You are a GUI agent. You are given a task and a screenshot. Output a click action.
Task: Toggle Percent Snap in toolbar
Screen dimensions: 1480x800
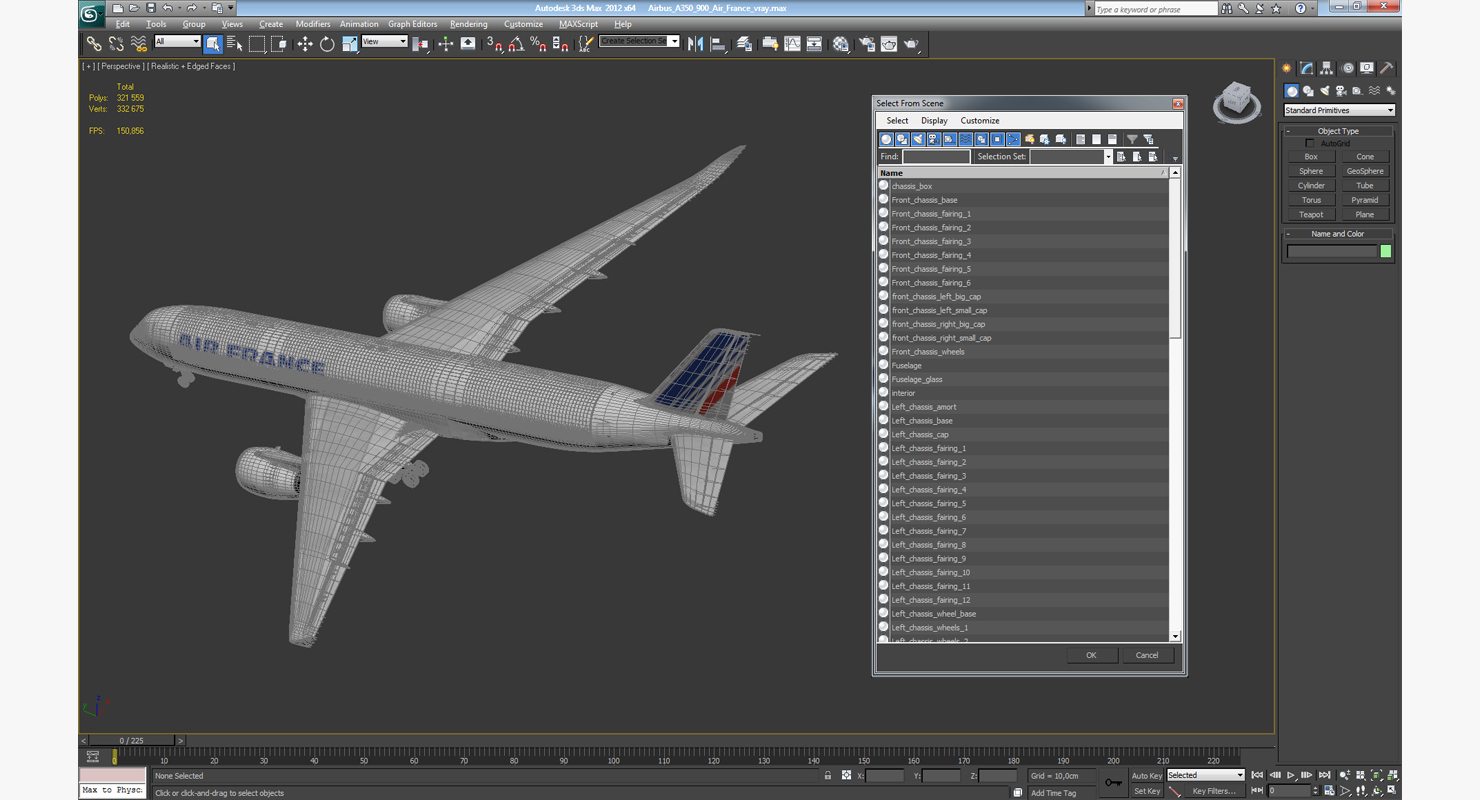coord(538,43)
